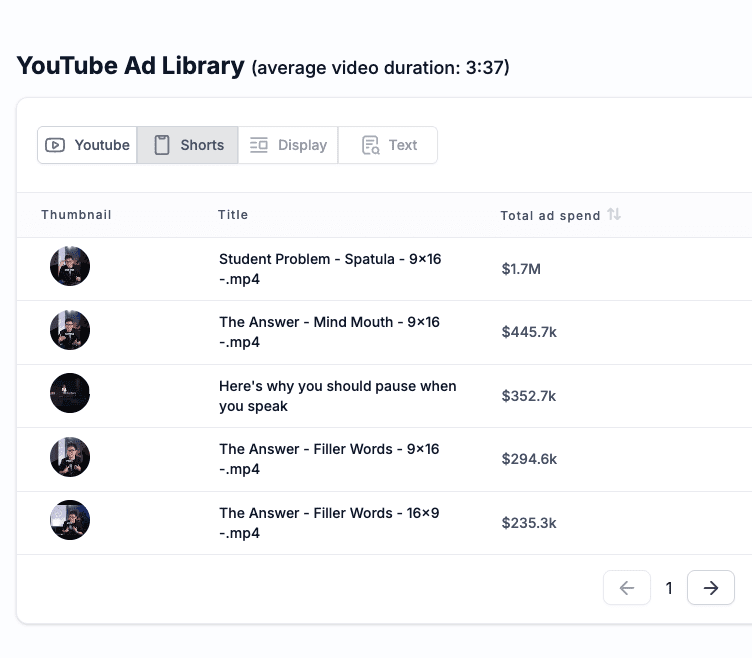752x658 pixels.
Task: Click the Text search document icon
Action: tap(371, 145)
